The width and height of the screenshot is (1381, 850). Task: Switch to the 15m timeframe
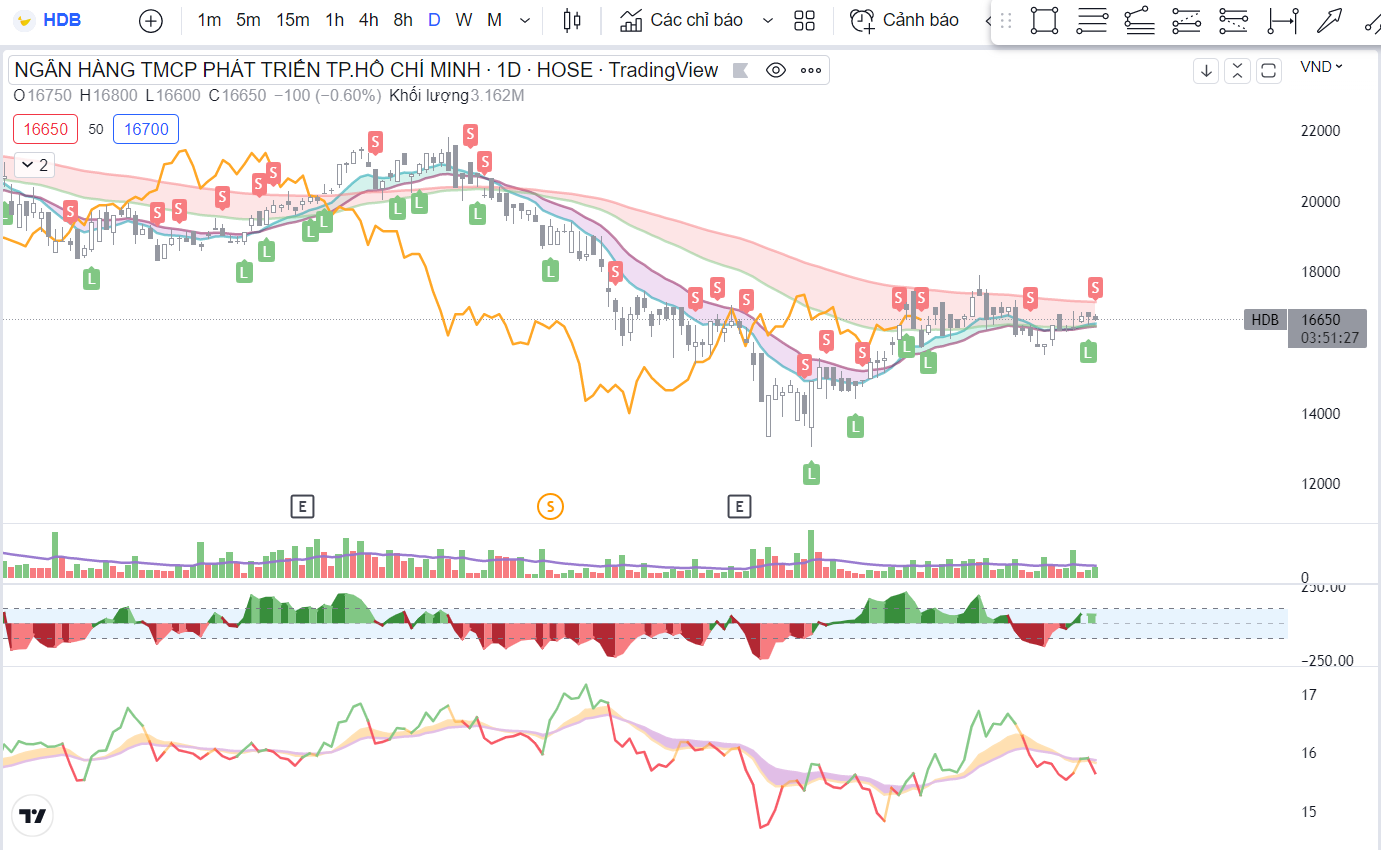coord(293,20)
